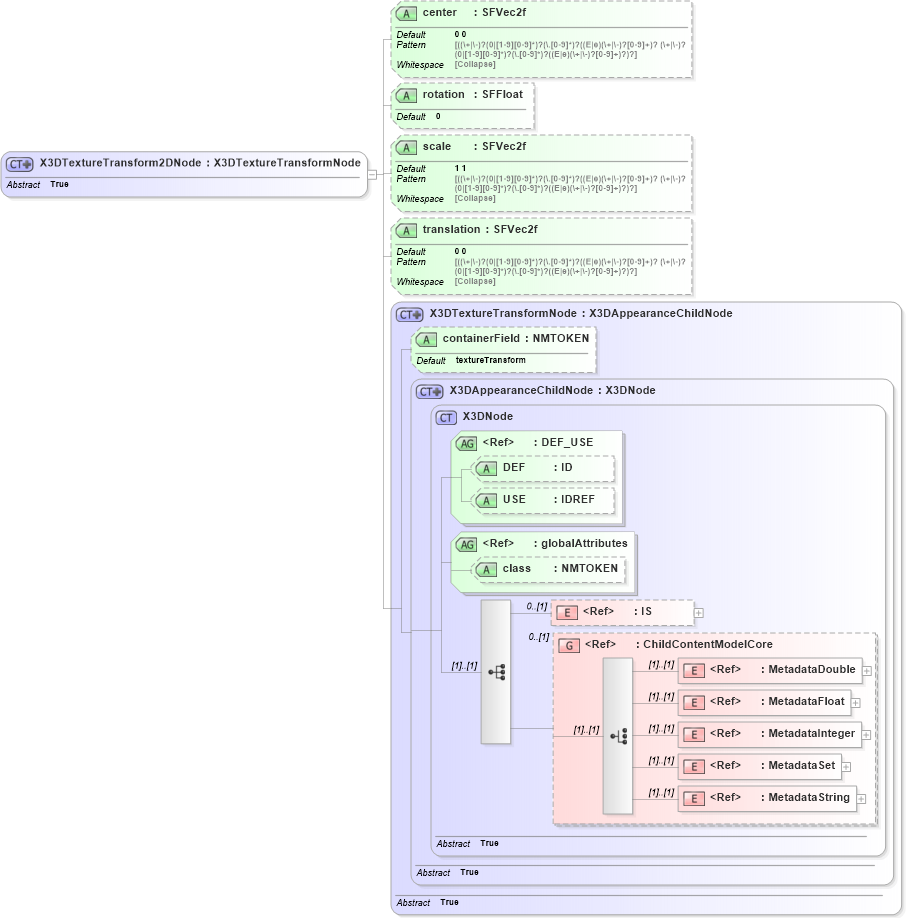This screenshot has width=906, height=918.
Task: Click the translation attribute [Collapse] whitespace value
Action: point(475,281)
